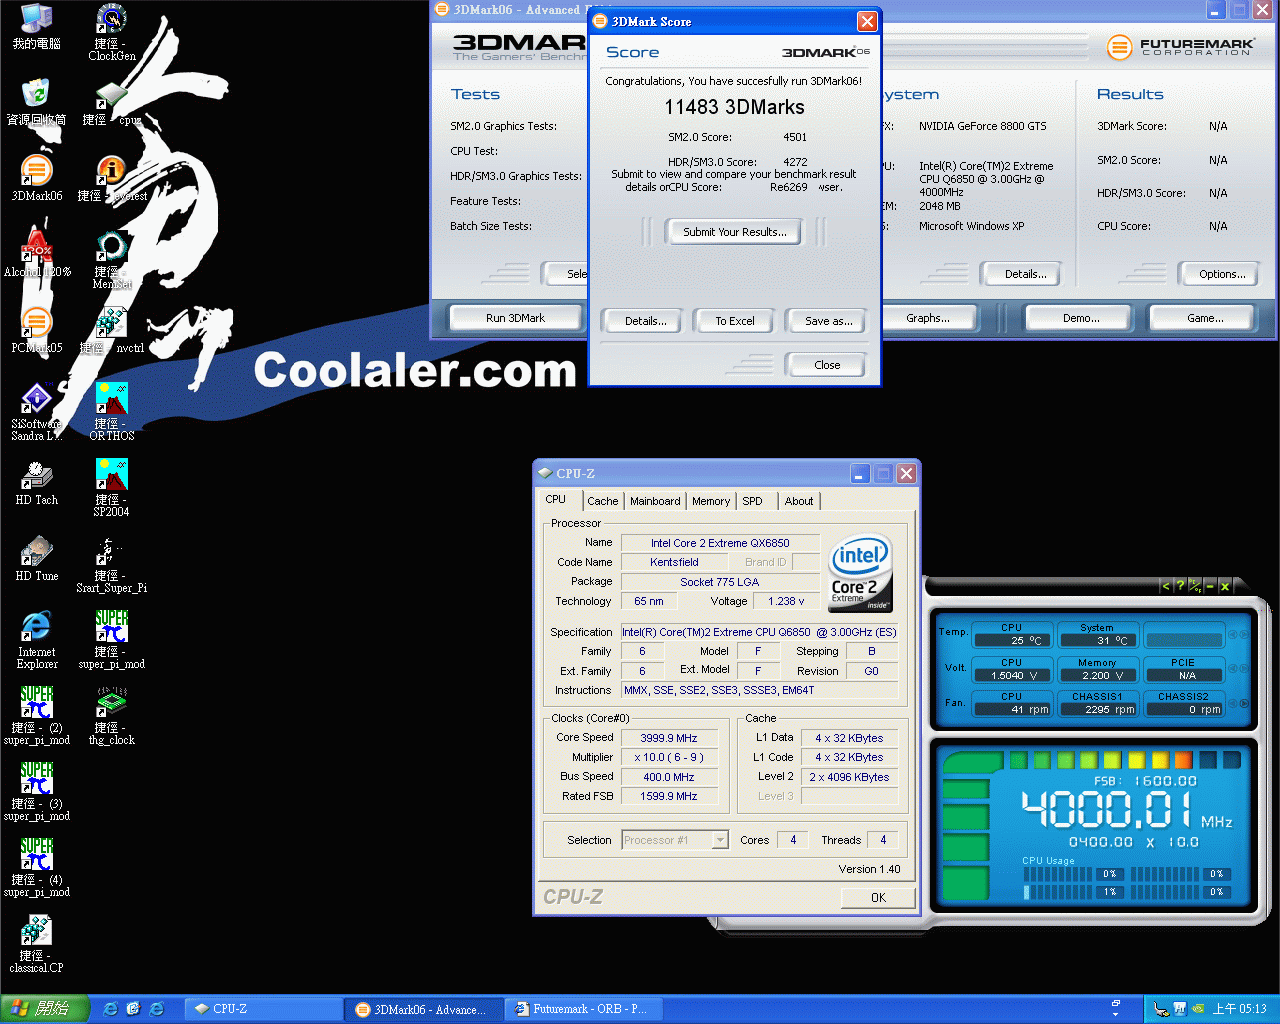
Task: Open the Recycle Bin desktop icon
Action: tap(37, 103)
